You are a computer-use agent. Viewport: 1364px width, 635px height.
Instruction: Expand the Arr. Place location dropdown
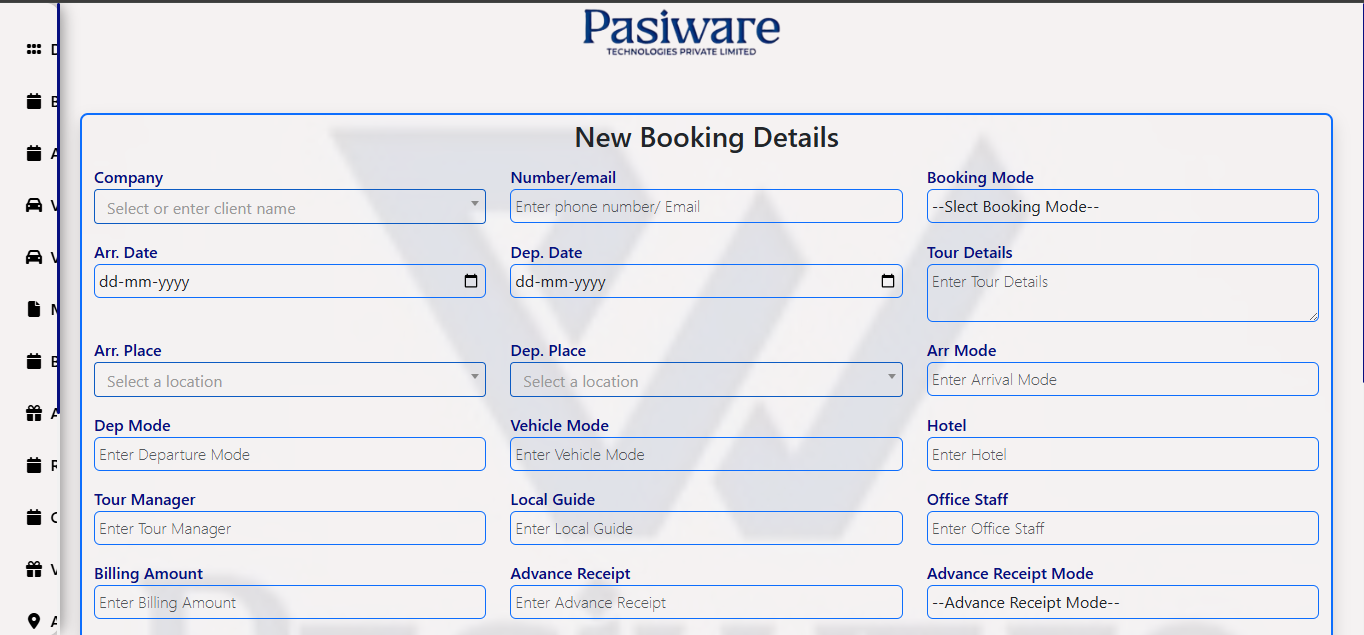point(289,380)
